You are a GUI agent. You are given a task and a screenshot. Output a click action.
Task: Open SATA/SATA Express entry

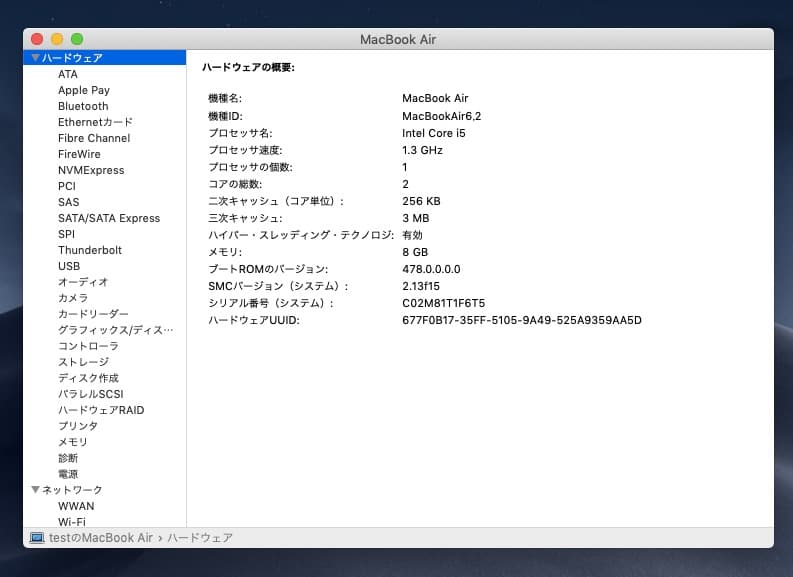(x=109, y=218)
